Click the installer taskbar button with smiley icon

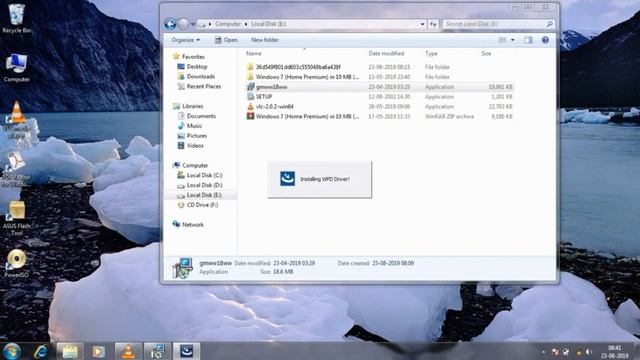click(187, 351)
